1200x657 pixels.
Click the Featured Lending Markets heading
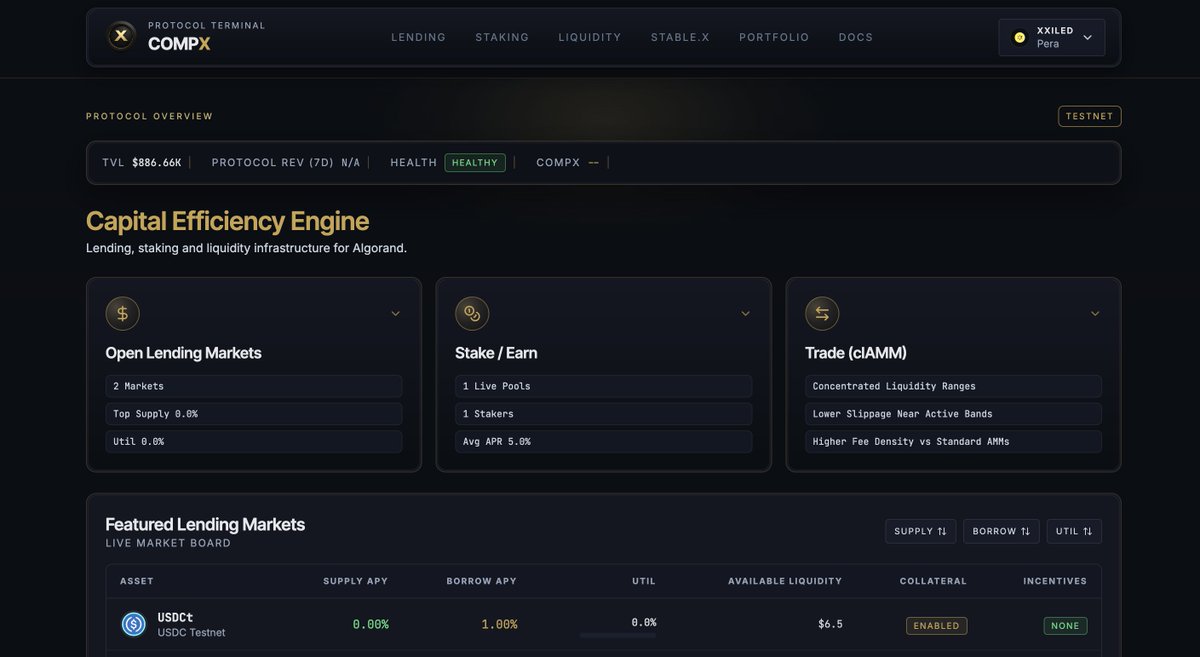point(205,524)
